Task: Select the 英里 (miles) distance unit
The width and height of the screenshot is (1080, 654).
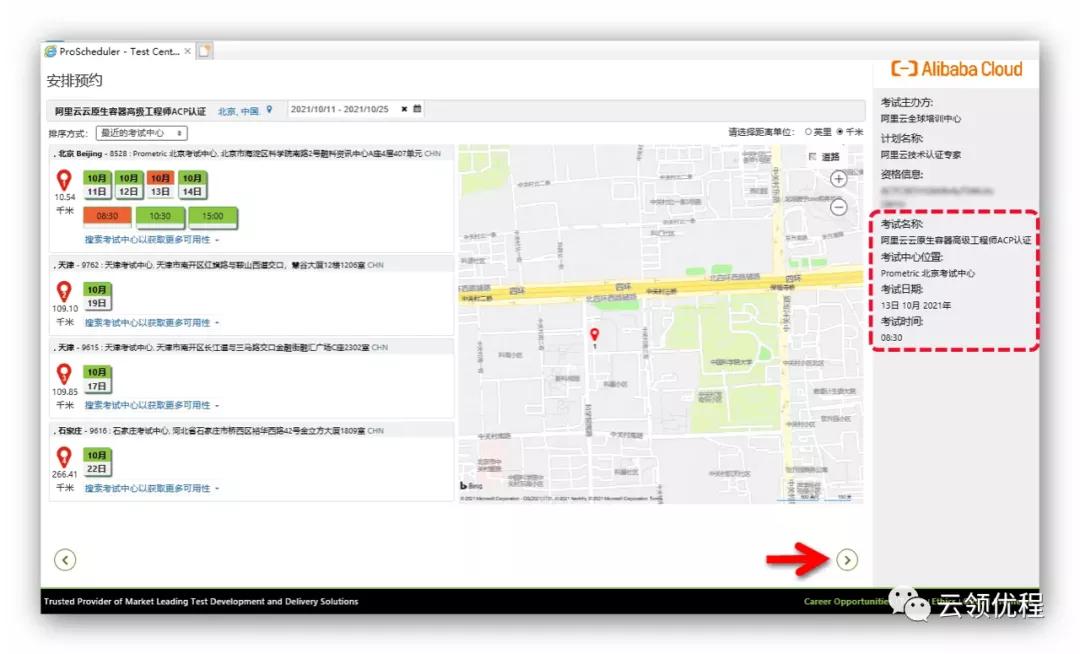Action: tap(809, 131)
